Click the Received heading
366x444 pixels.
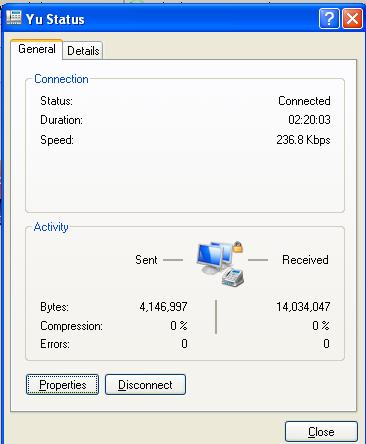point(305,260)
